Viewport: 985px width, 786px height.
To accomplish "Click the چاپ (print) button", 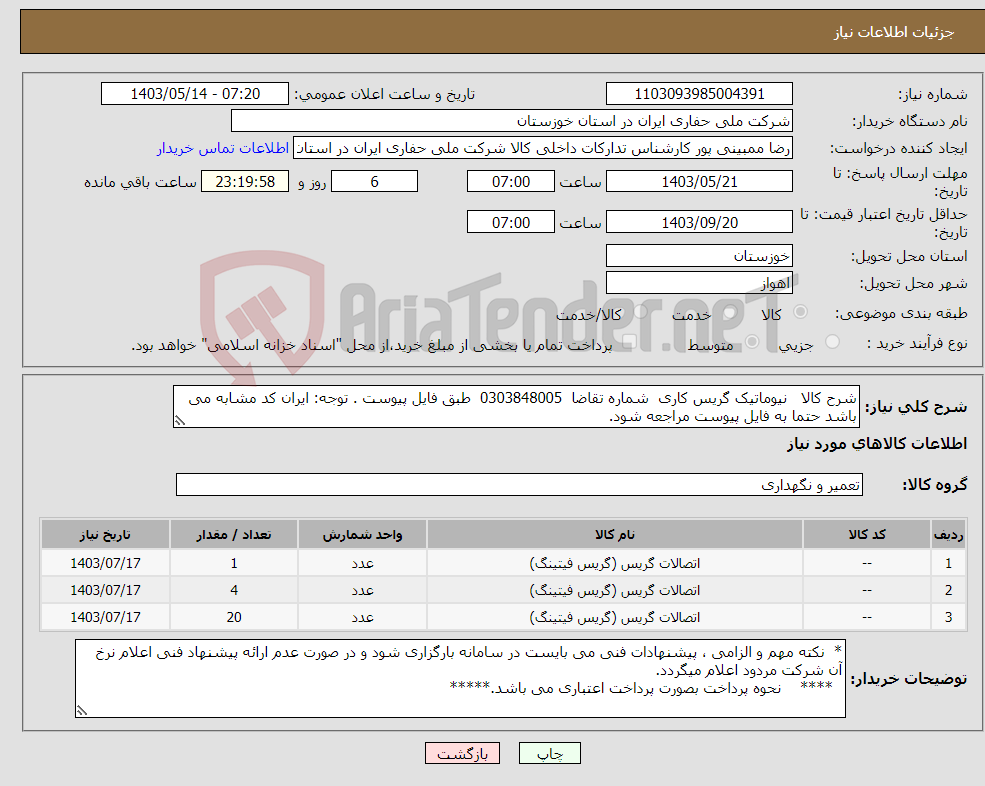I will click(550, 753).
